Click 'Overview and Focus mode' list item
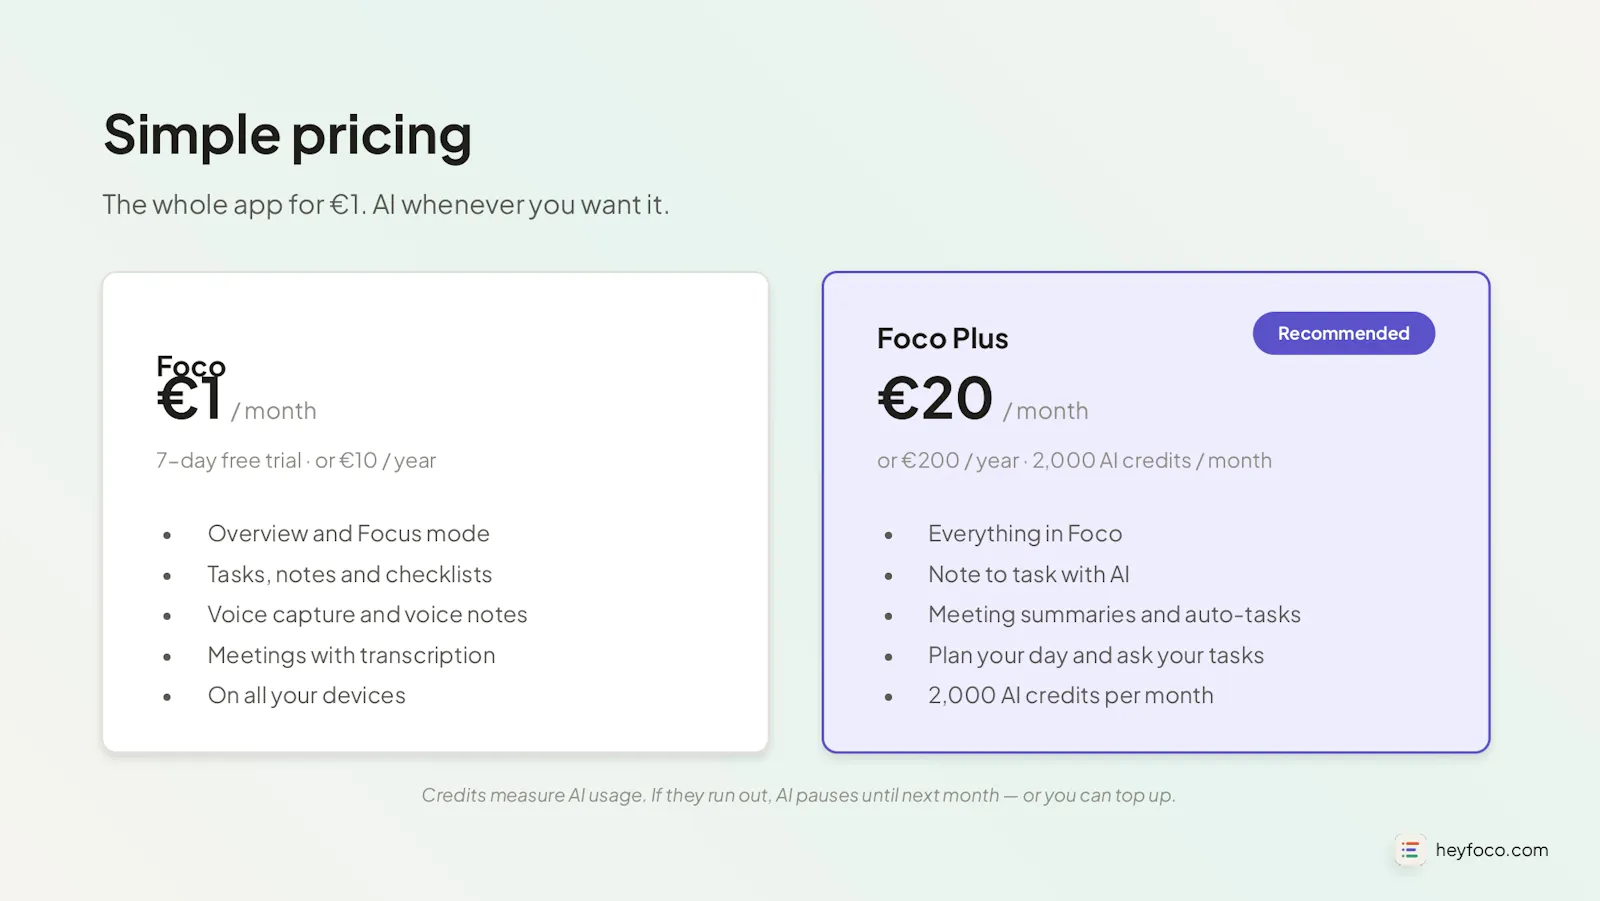This screenshot has height=901, width=1600. (x=349, y=534)
